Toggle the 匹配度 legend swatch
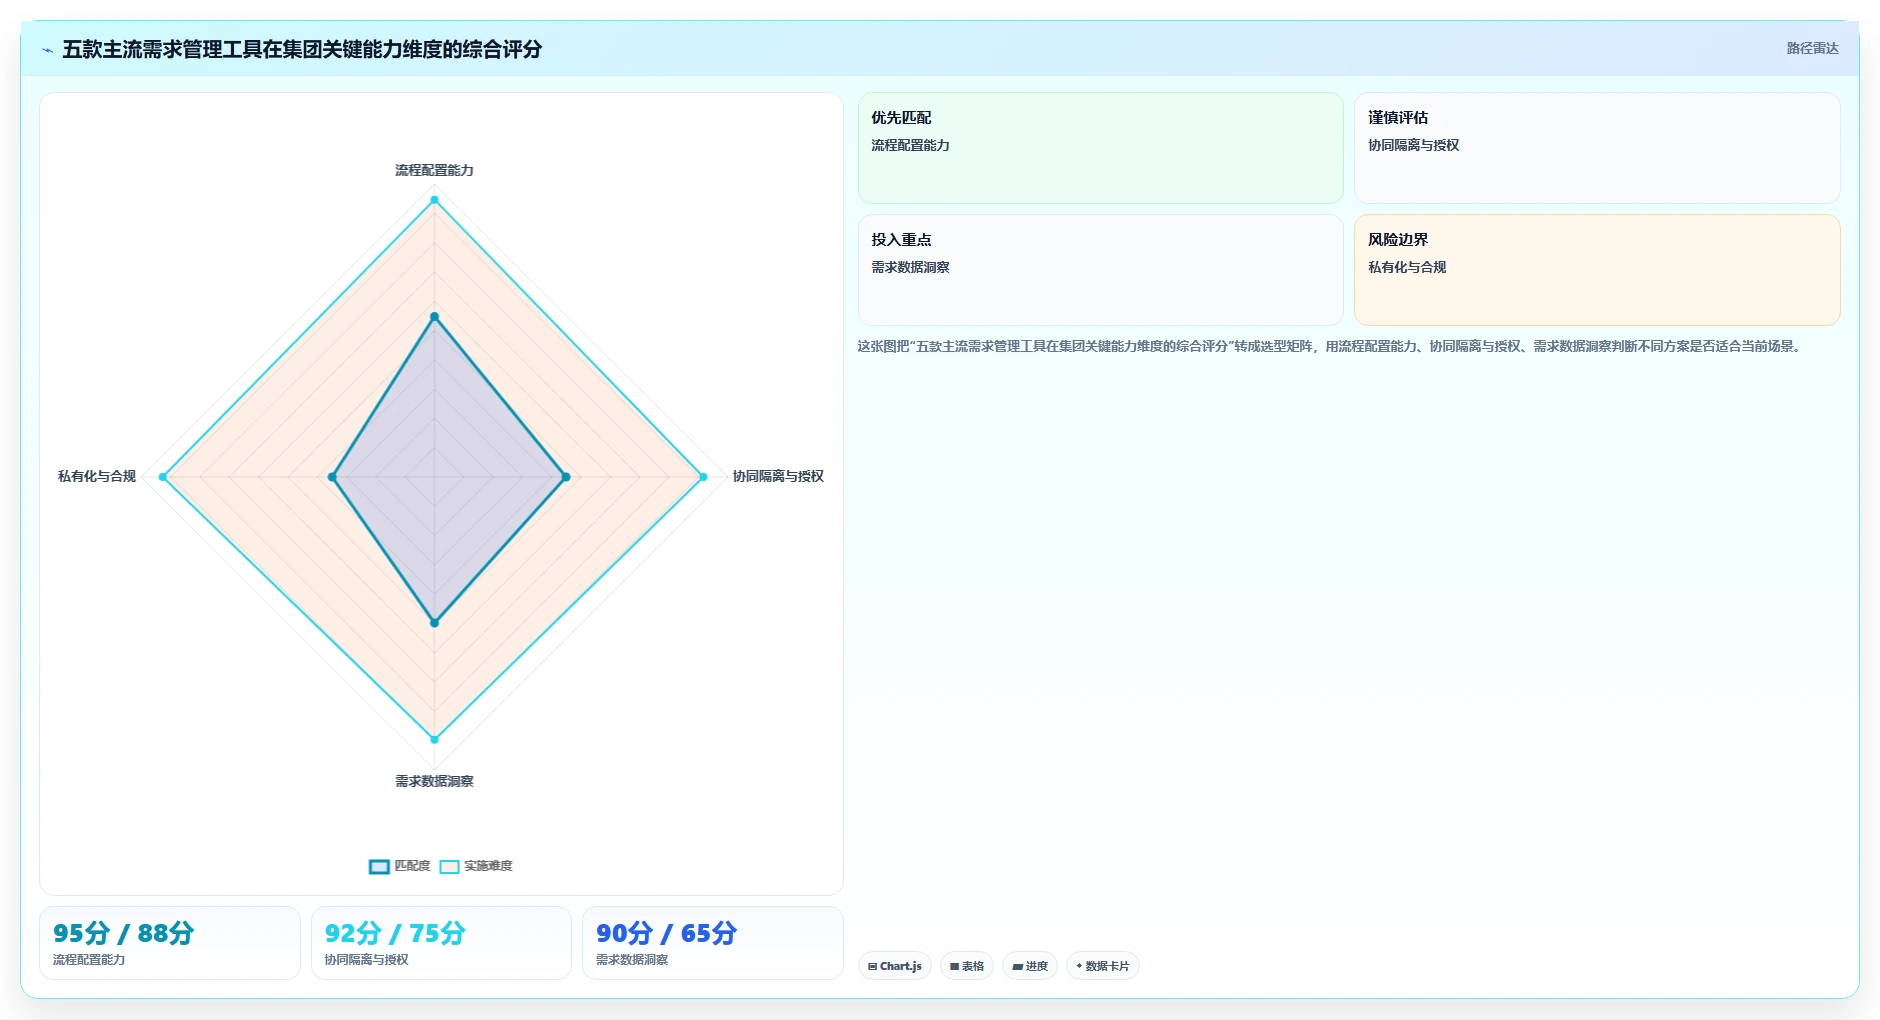Image resolution: width=1880 pixels, height=1020 pixels. coord(379,866)
